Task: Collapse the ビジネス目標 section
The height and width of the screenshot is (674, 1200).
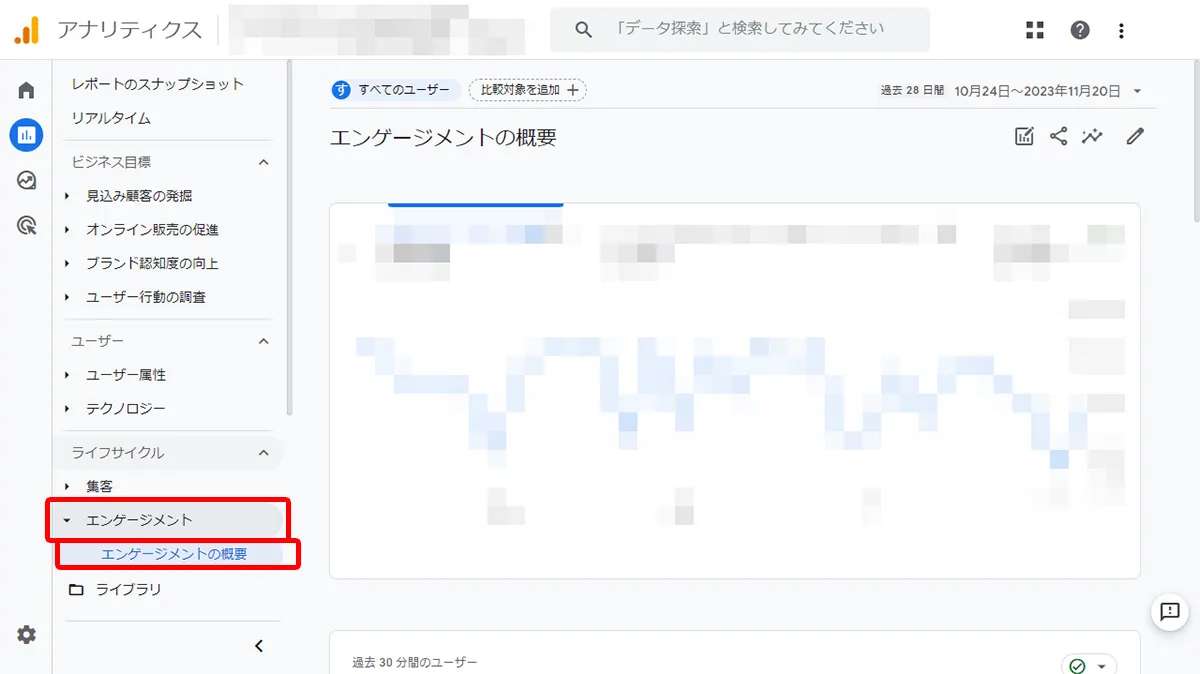Action: 264,162
